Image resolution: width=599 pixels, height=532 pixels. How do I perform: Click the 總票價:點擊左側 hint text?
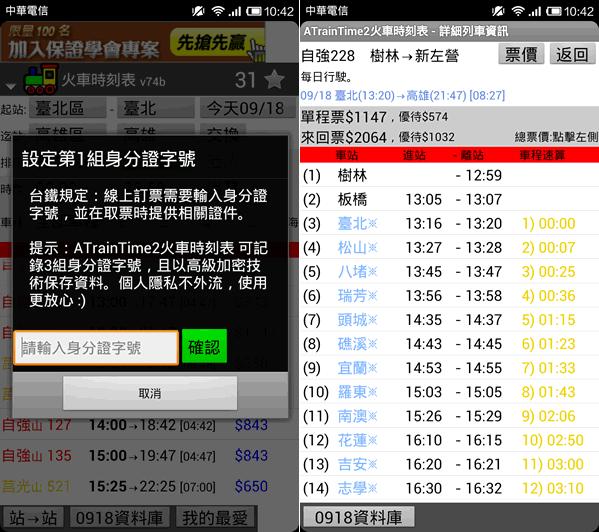tap(556, 137)
